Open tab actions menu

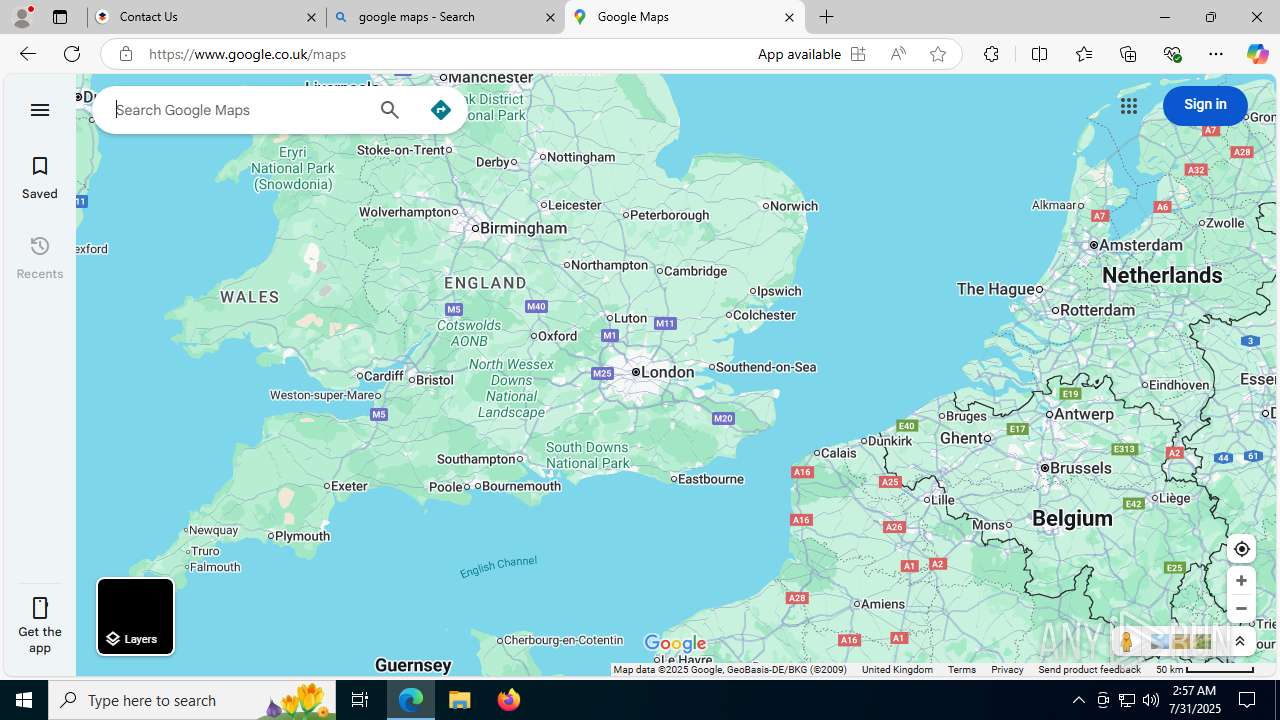tap(60, 17)
